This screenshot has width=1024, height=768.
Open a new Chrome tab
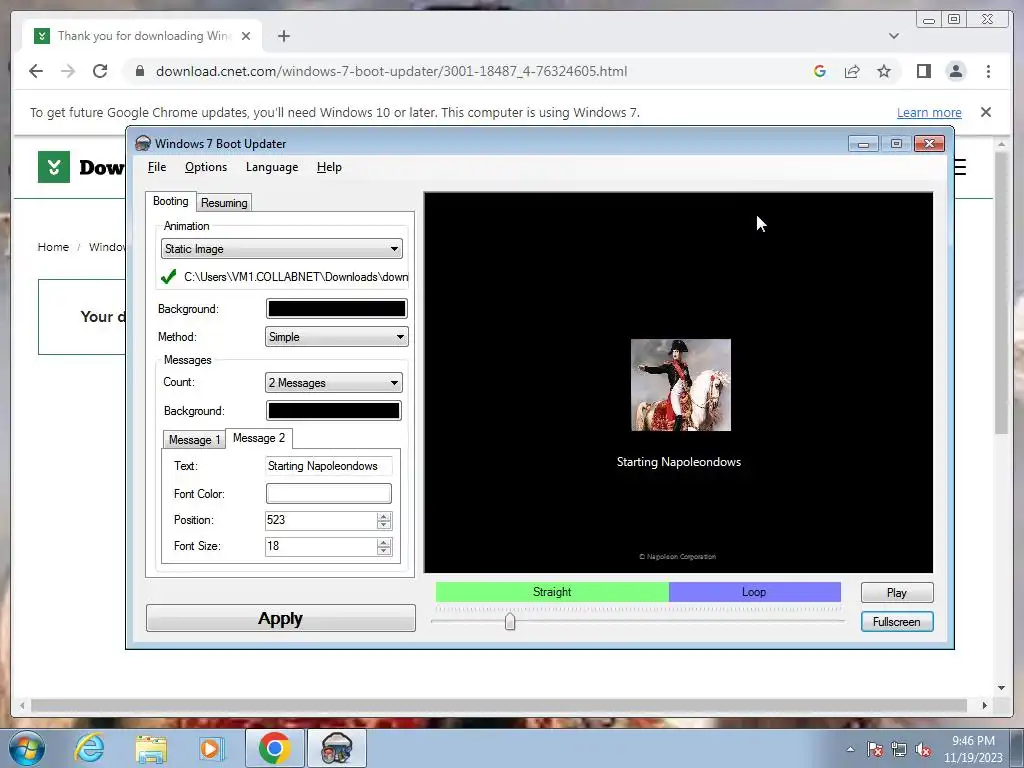(x=283, y=36)
